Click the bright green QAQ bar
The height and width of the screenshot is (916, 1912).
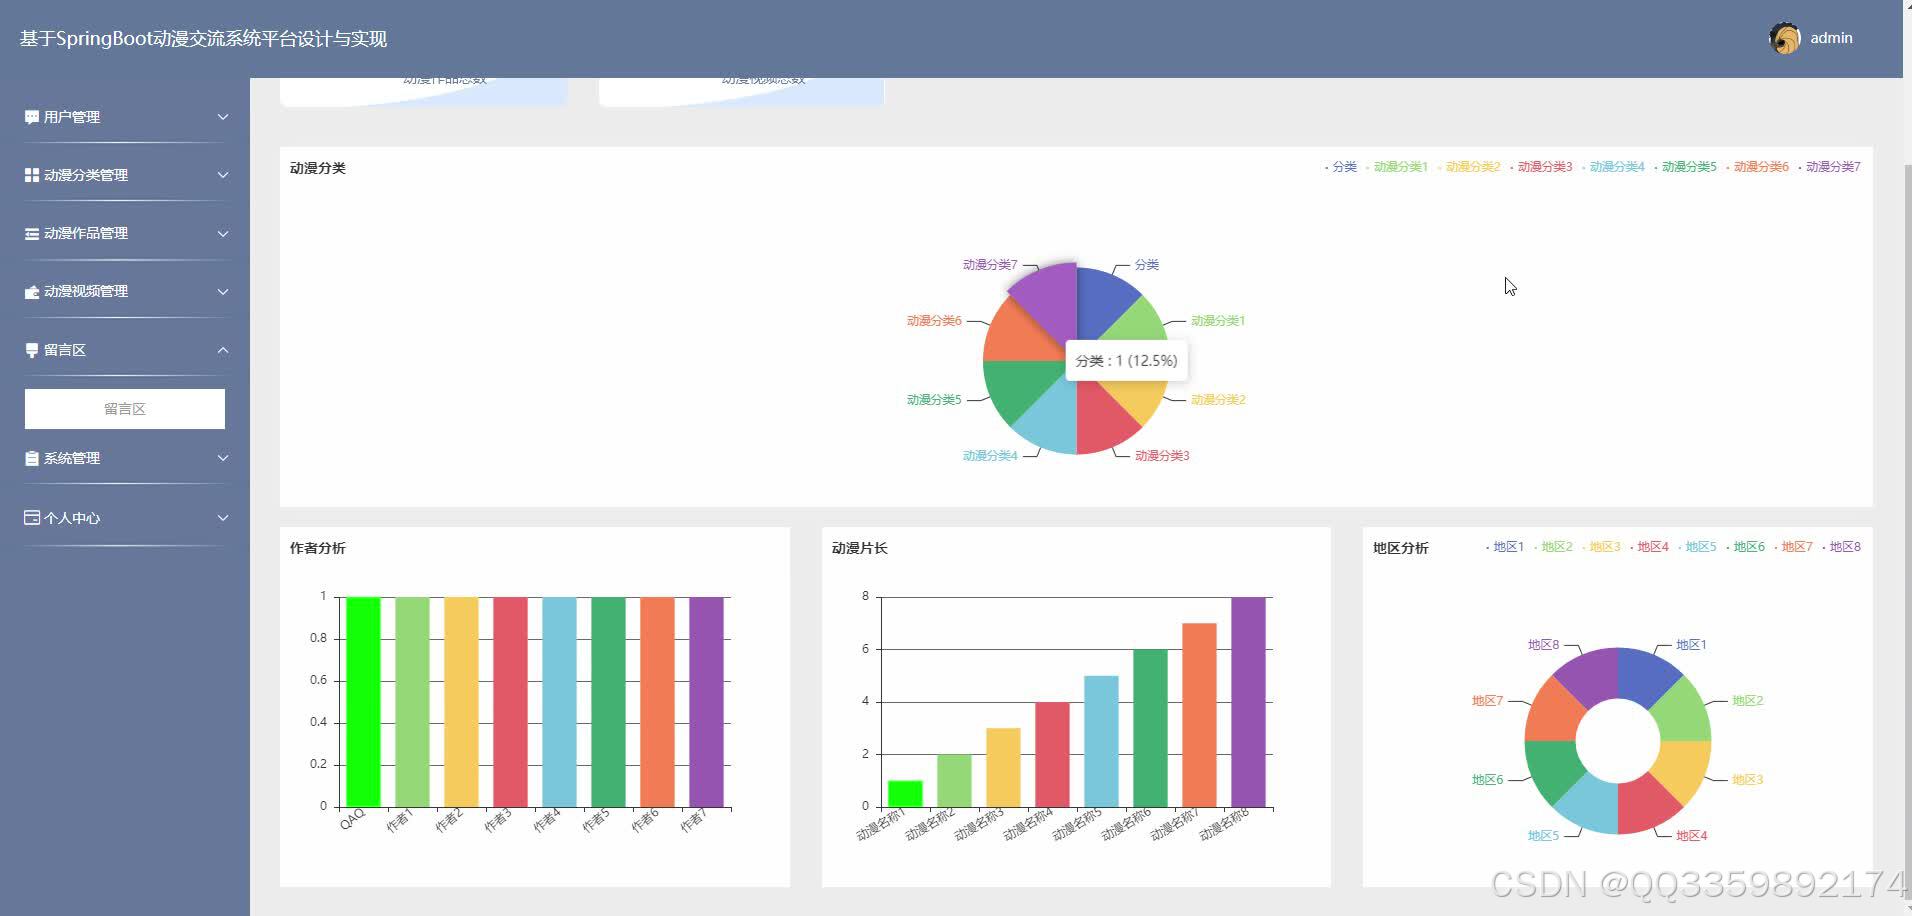[363, 702]
